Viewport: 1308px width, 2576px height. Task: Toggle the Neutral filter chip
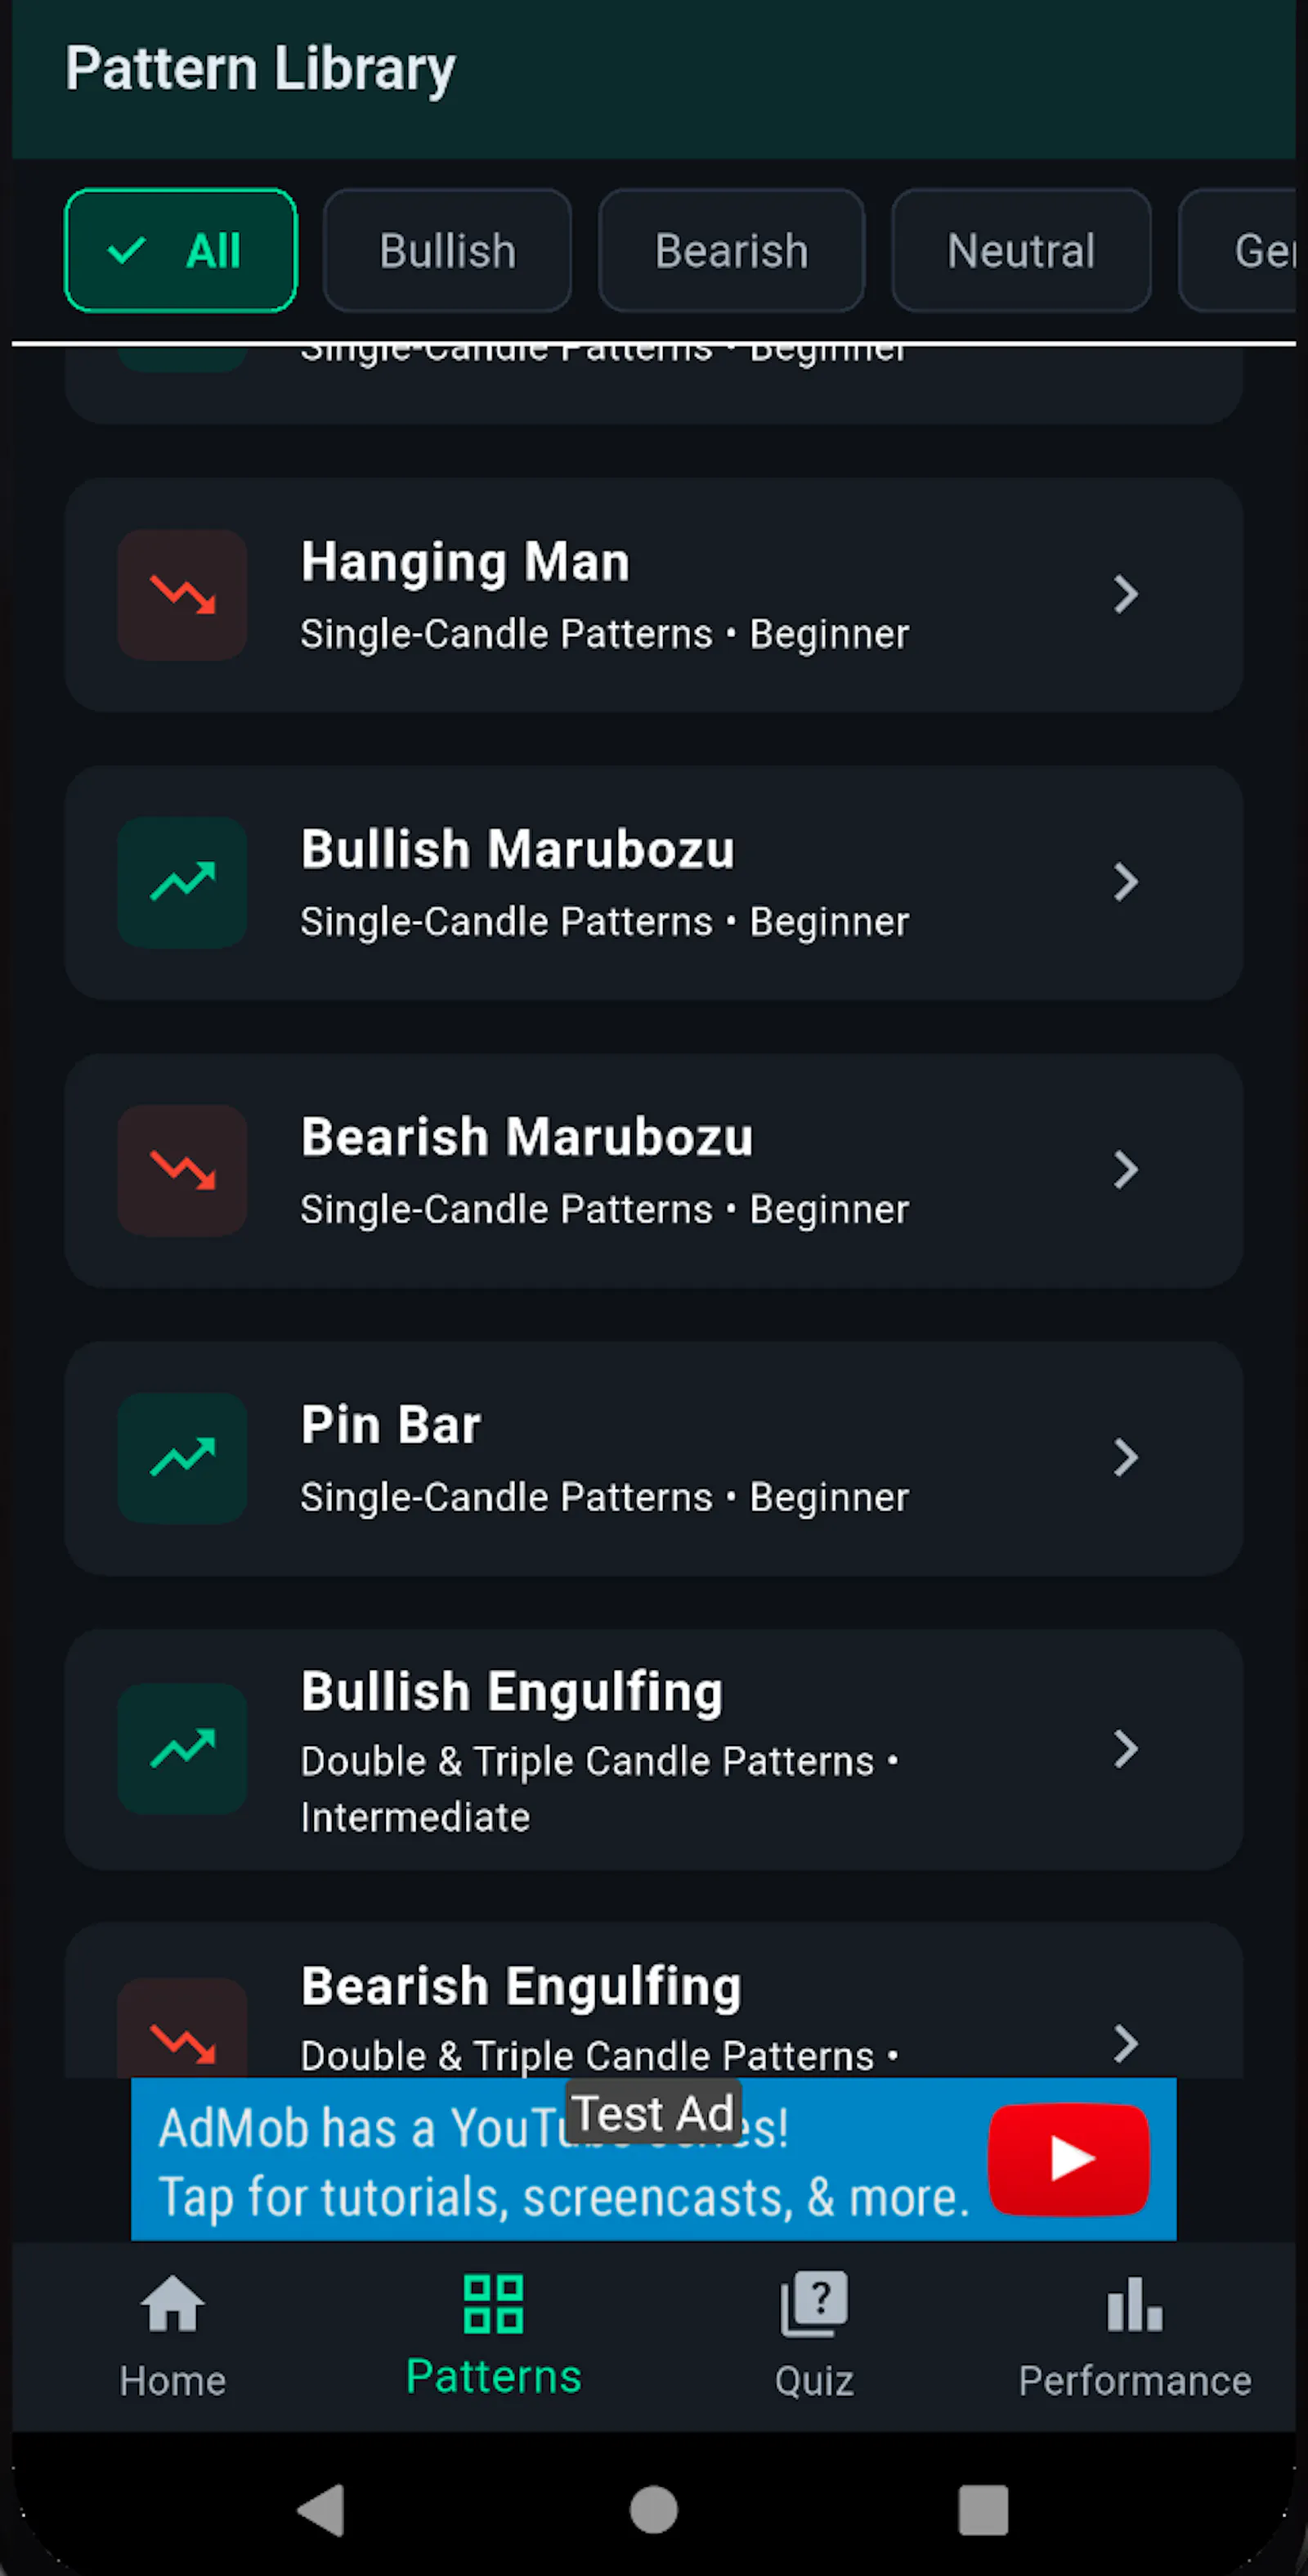[x=1021, y=250]
